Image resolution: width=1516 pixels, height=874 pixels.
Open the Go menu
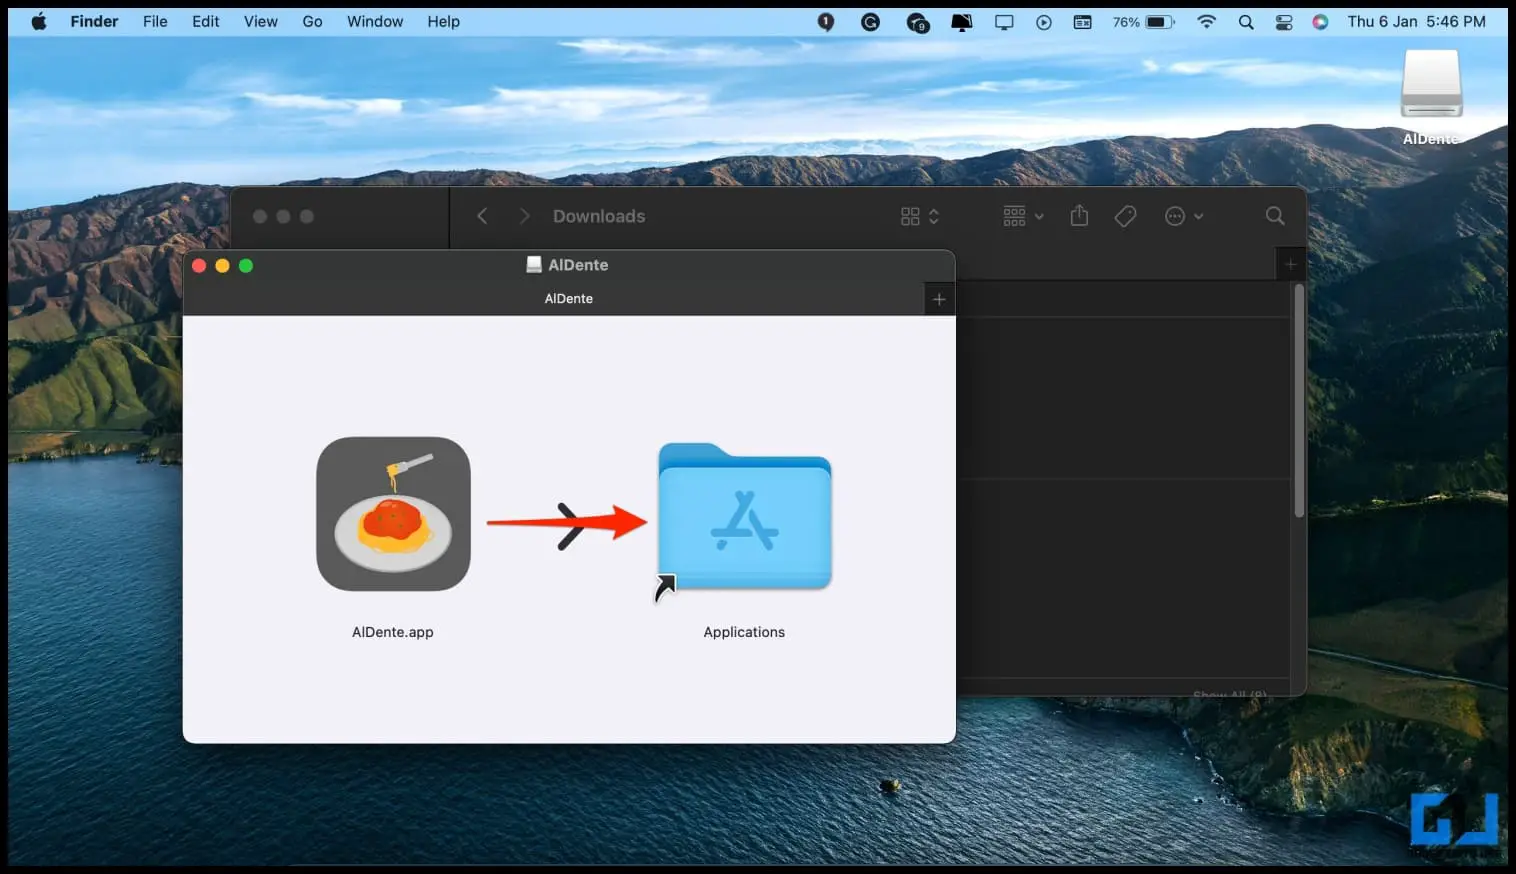coord(313,21)
